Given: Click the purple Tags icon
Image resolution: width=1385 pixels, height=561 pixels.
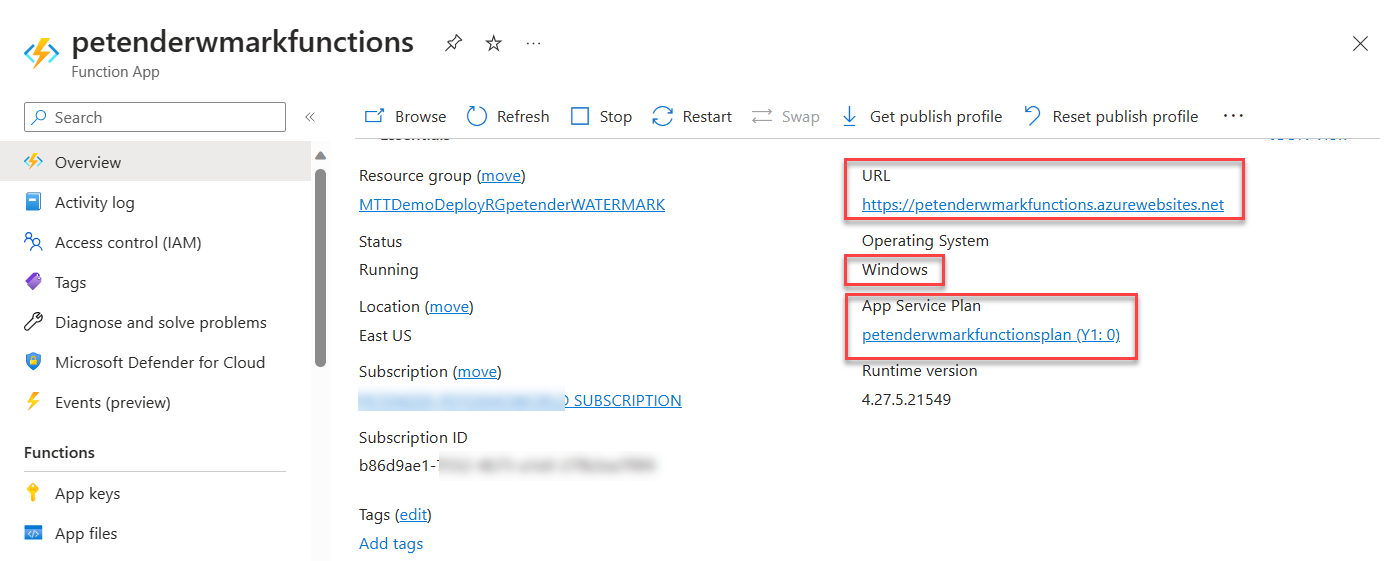Looking at the screenshot, I should click(x=34, y=282).
